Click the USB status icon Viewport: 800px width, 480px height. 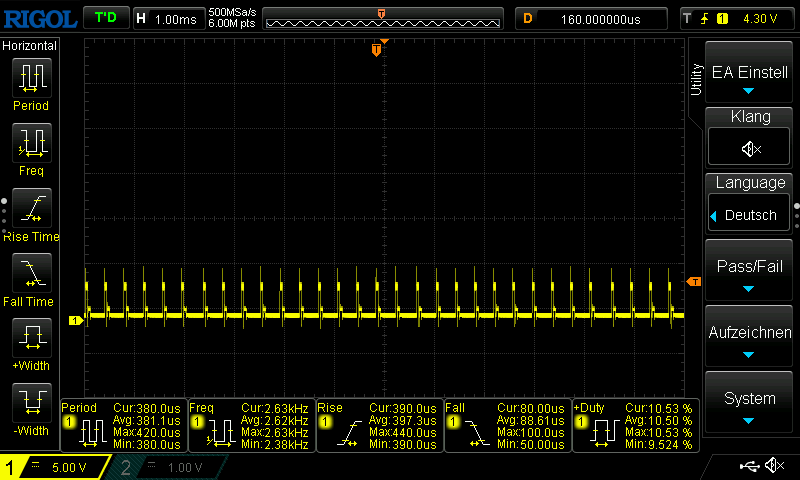point(749,465)
